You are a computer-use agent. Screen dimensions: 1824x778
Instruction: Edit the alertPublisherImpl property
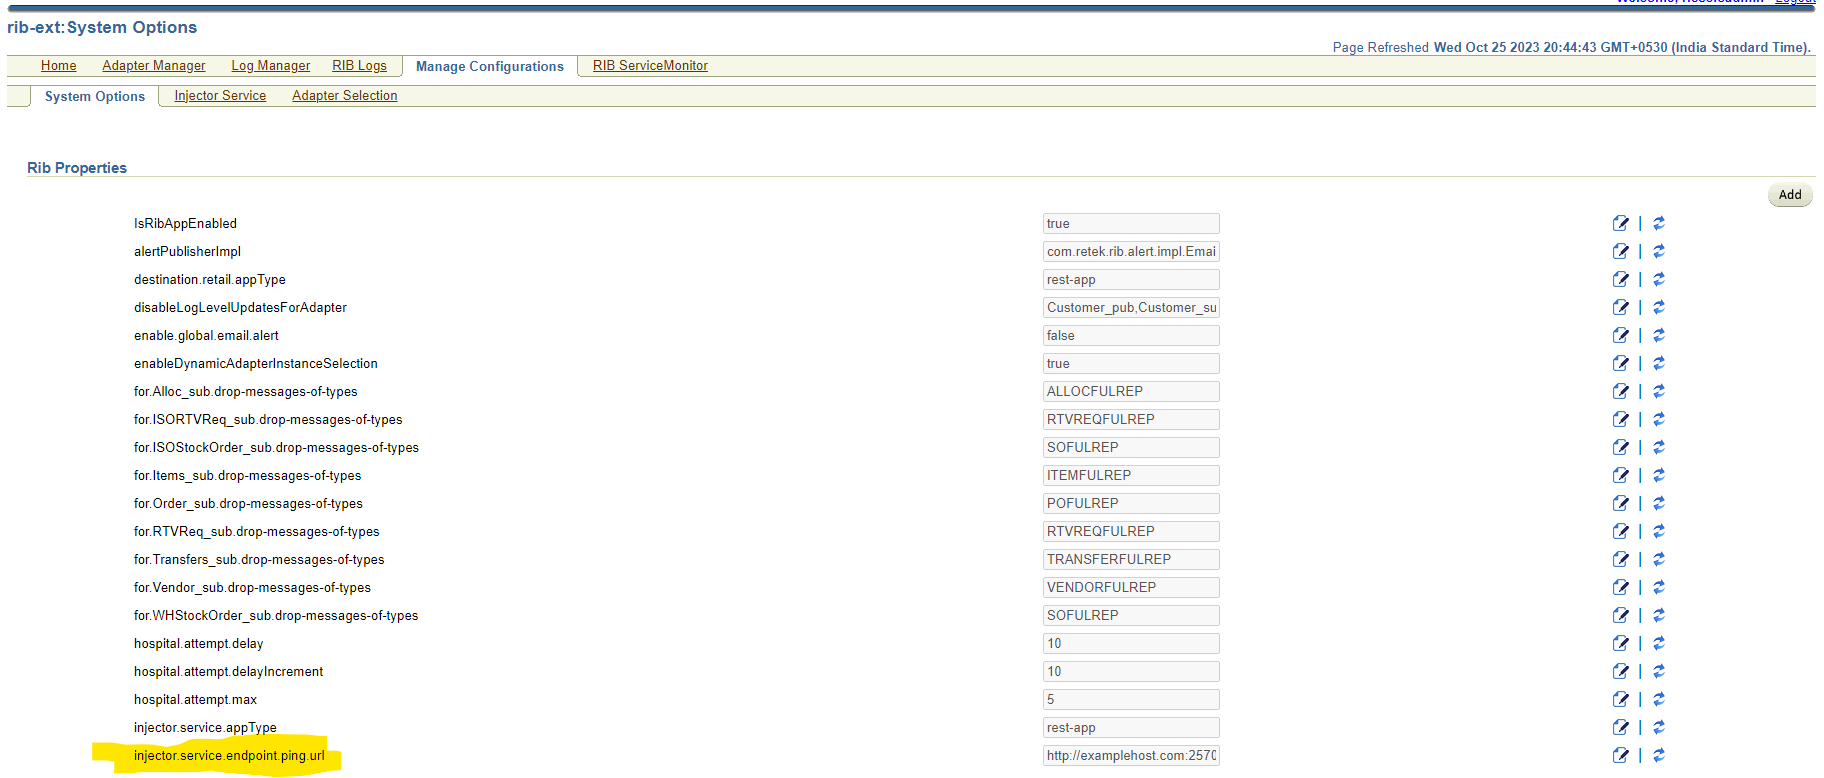coord(1620,251)
